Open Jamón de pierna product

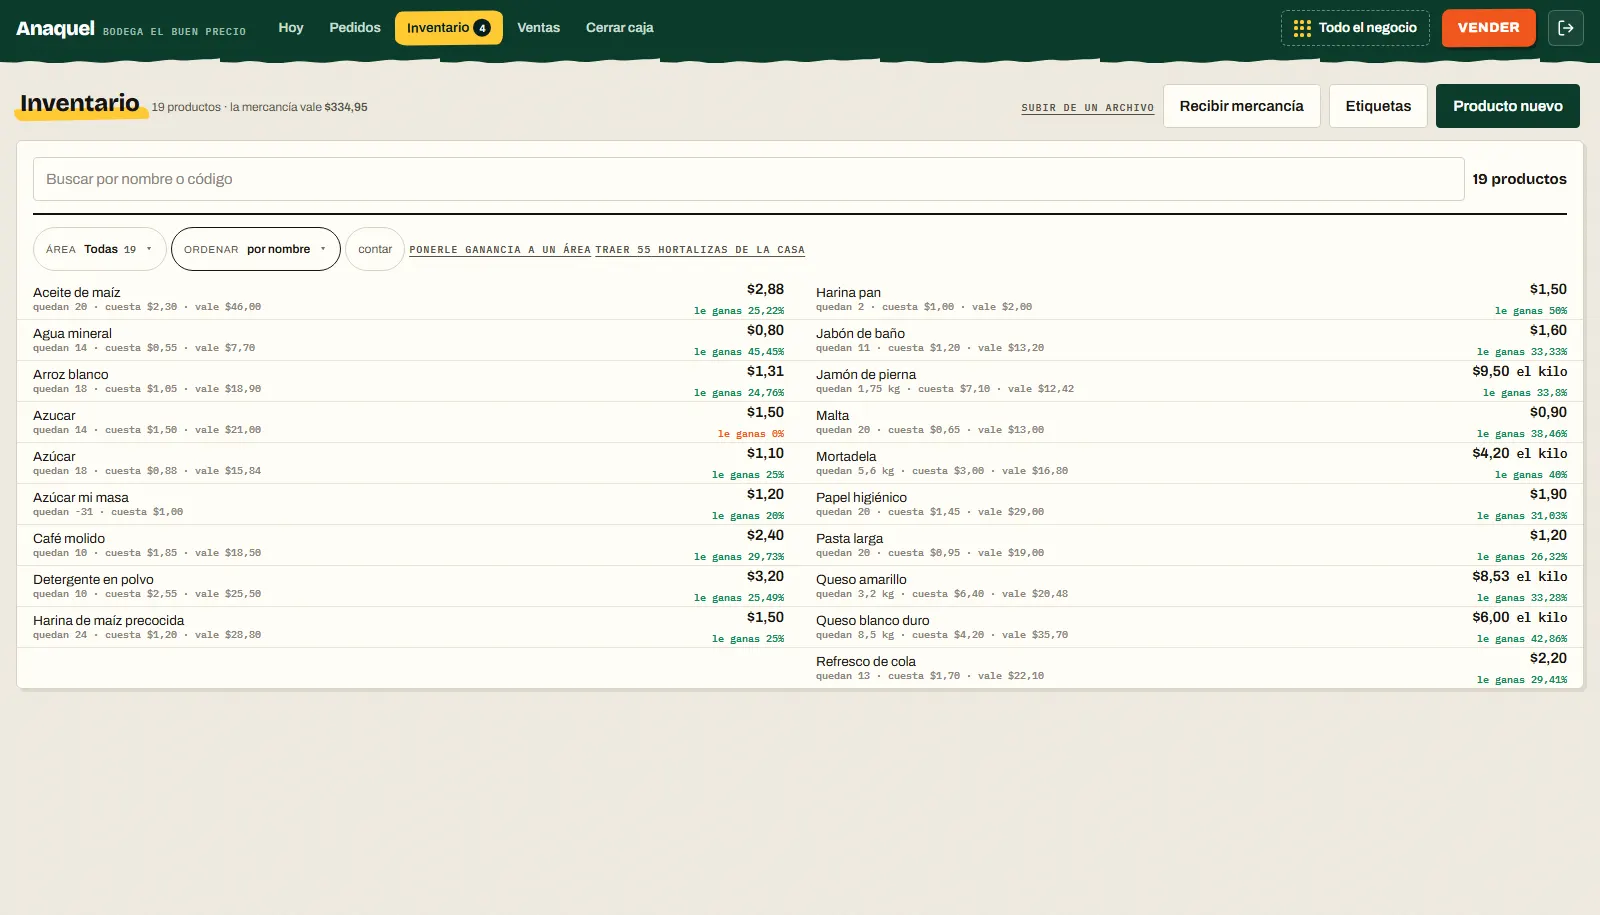tap(1191, 381)
